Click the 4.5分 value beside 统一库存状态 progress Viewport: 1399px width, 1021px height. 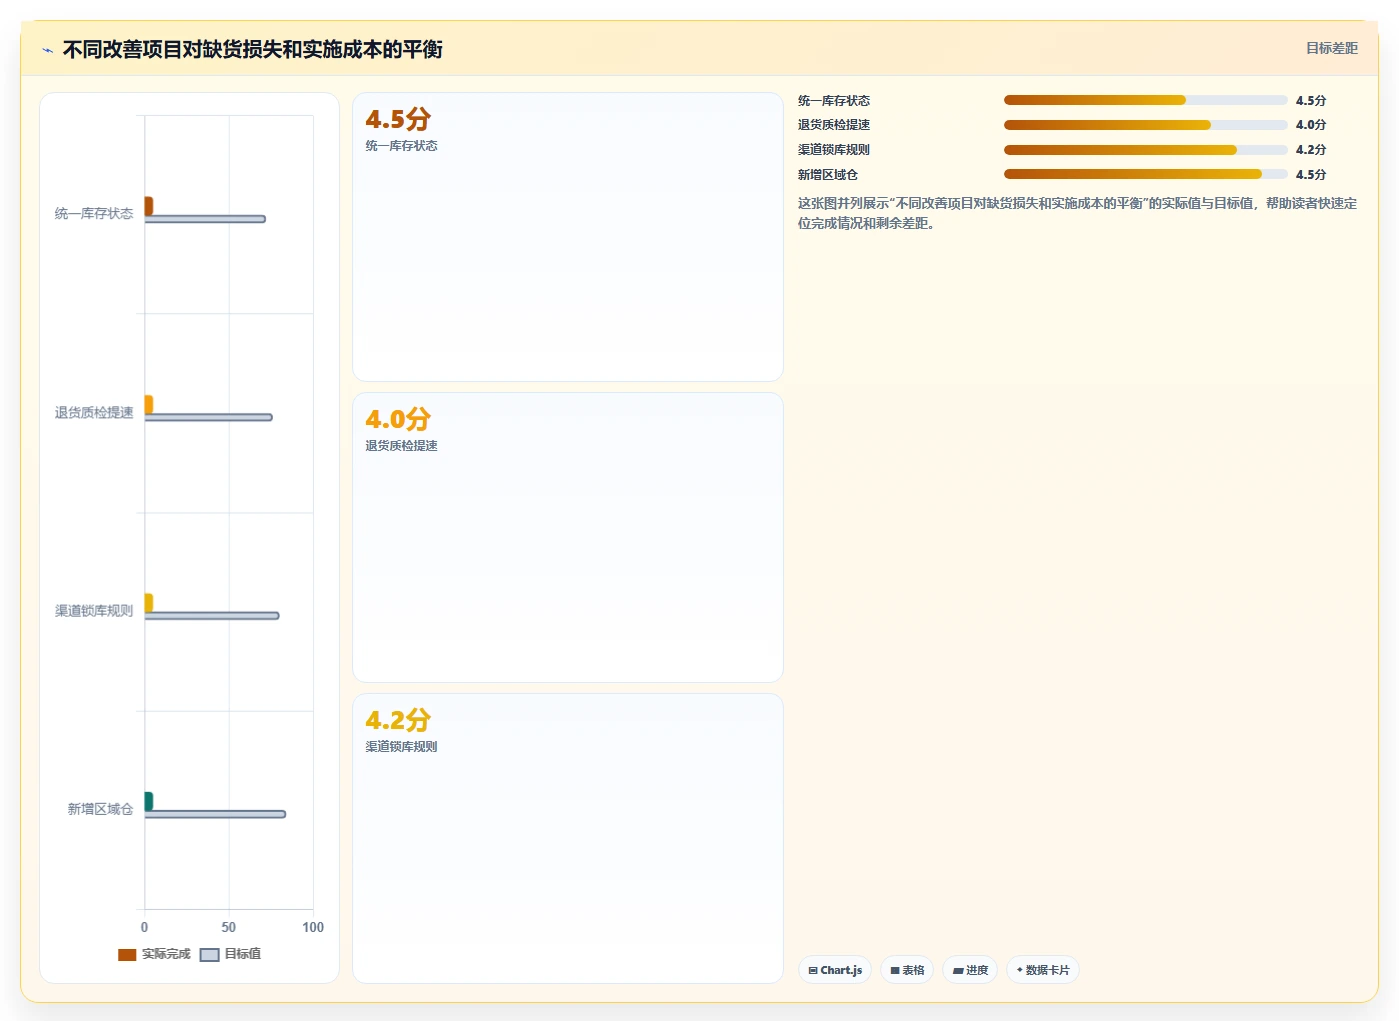coord(1311,100)
